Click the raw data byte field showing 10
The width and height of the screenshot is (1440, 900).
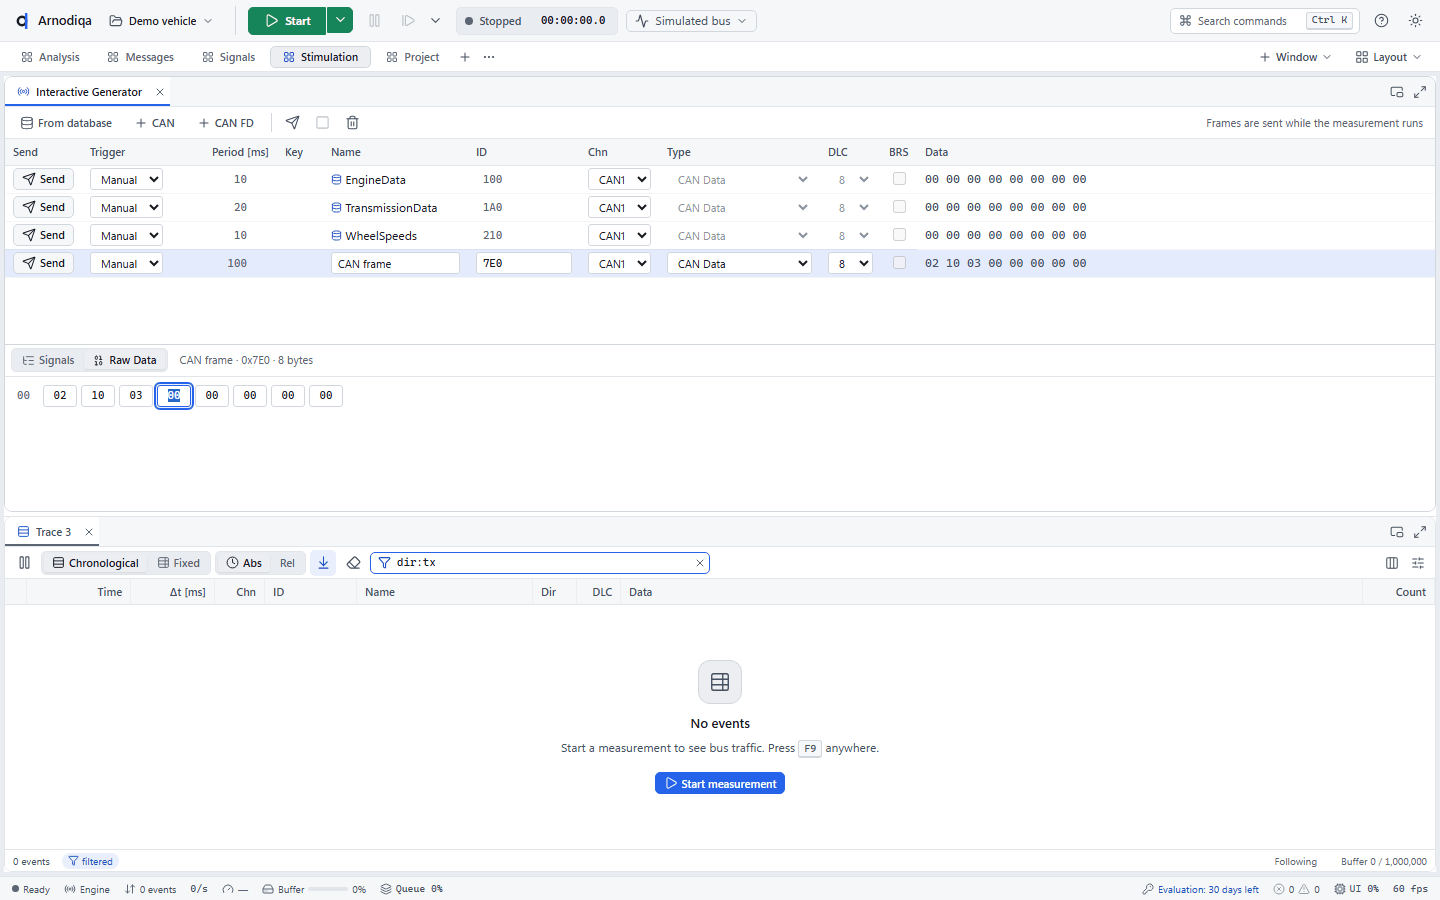tap(98, 396)
